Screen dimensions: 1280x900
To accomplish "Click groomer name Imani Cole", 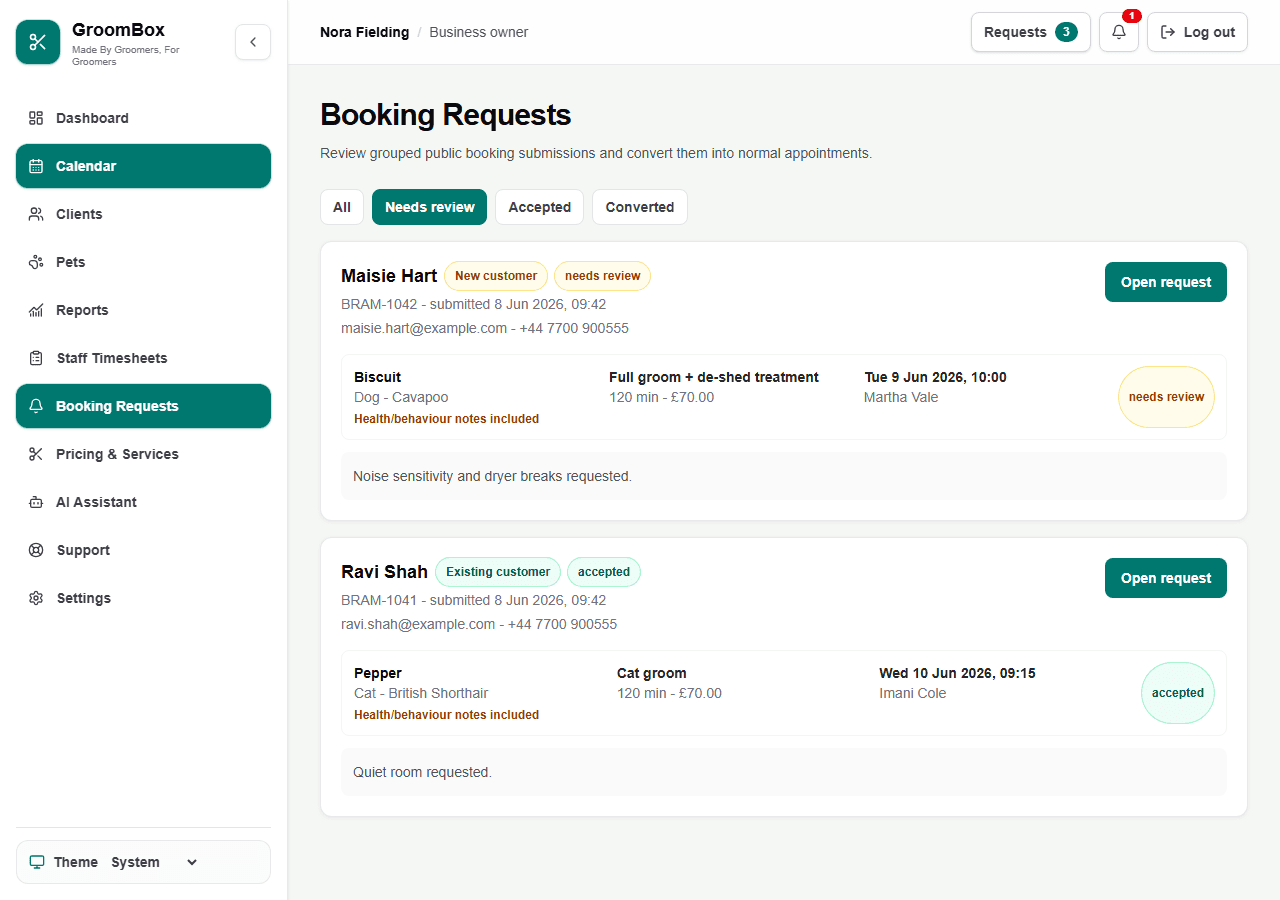I will (912, 693).
